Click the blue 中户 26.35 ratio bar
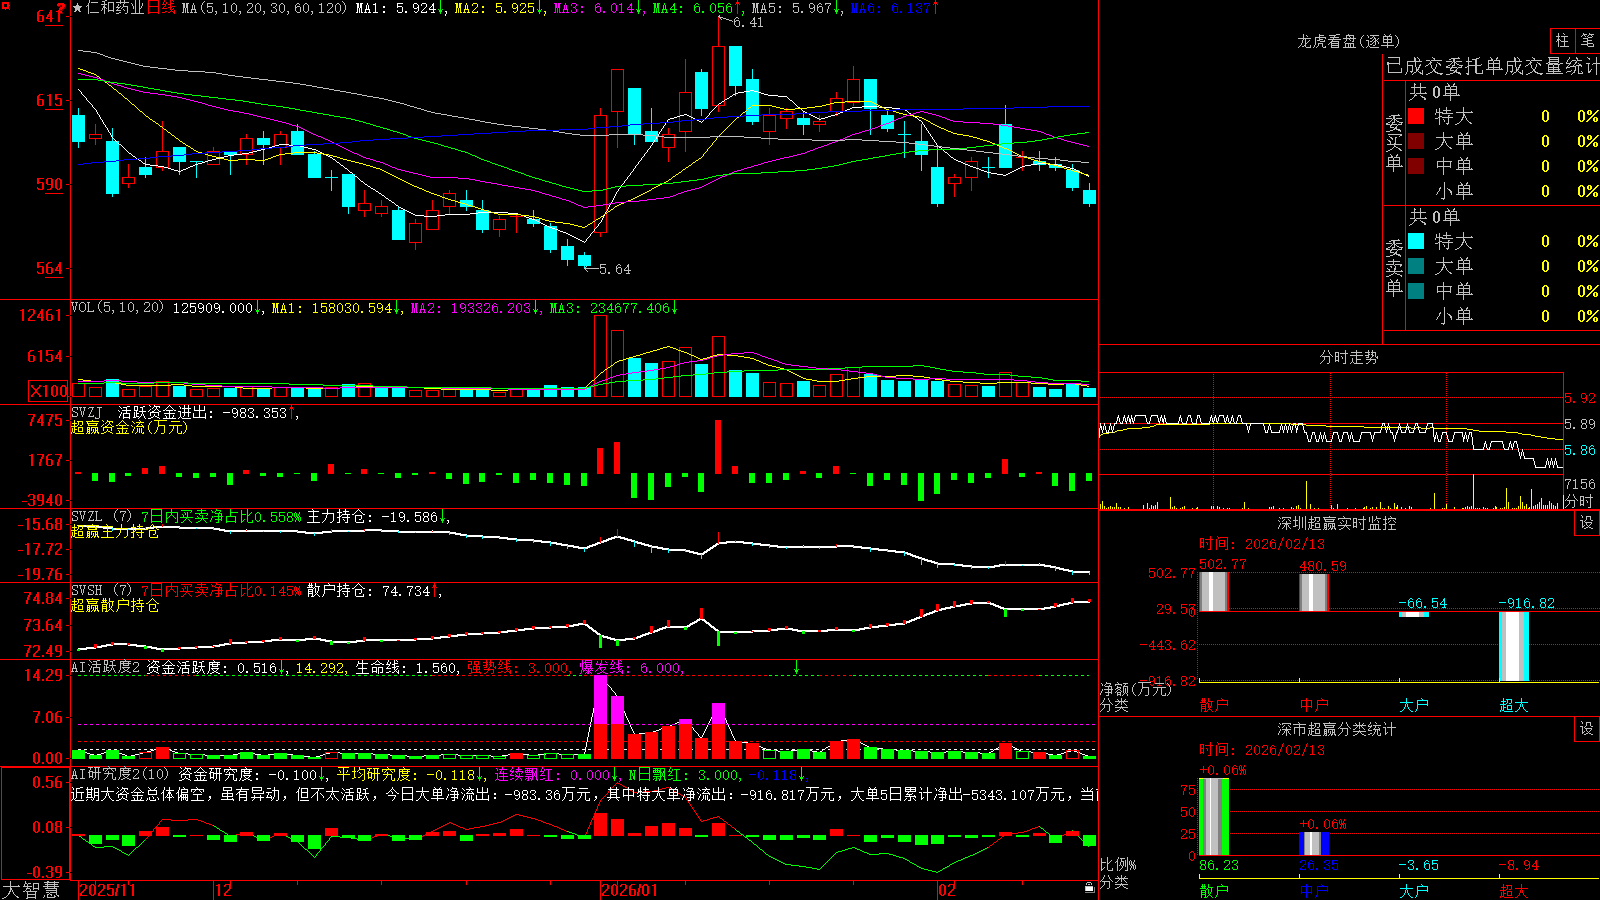Viewport: 1600px width, 900px height. (x=1313, y=844)
